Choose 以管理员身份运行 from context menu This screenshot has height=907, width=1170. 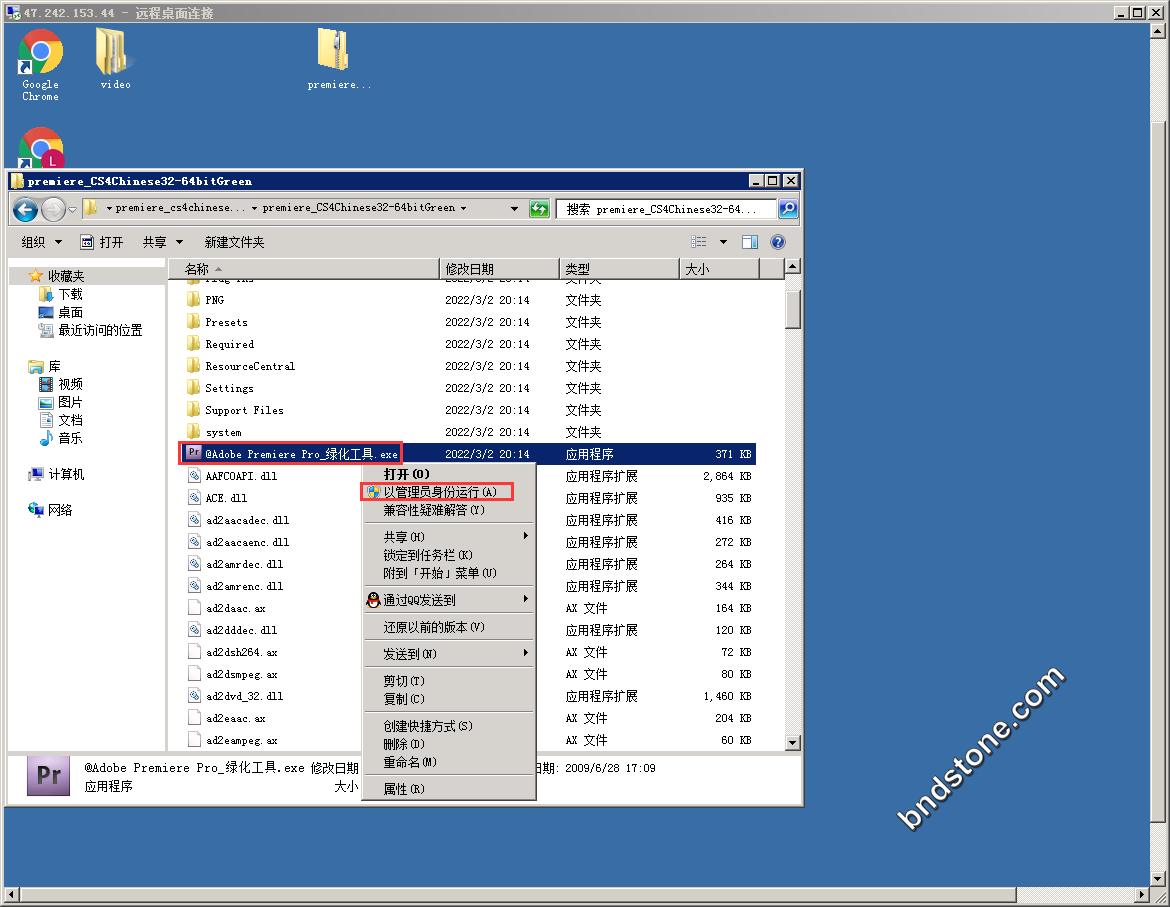[439, 492]
